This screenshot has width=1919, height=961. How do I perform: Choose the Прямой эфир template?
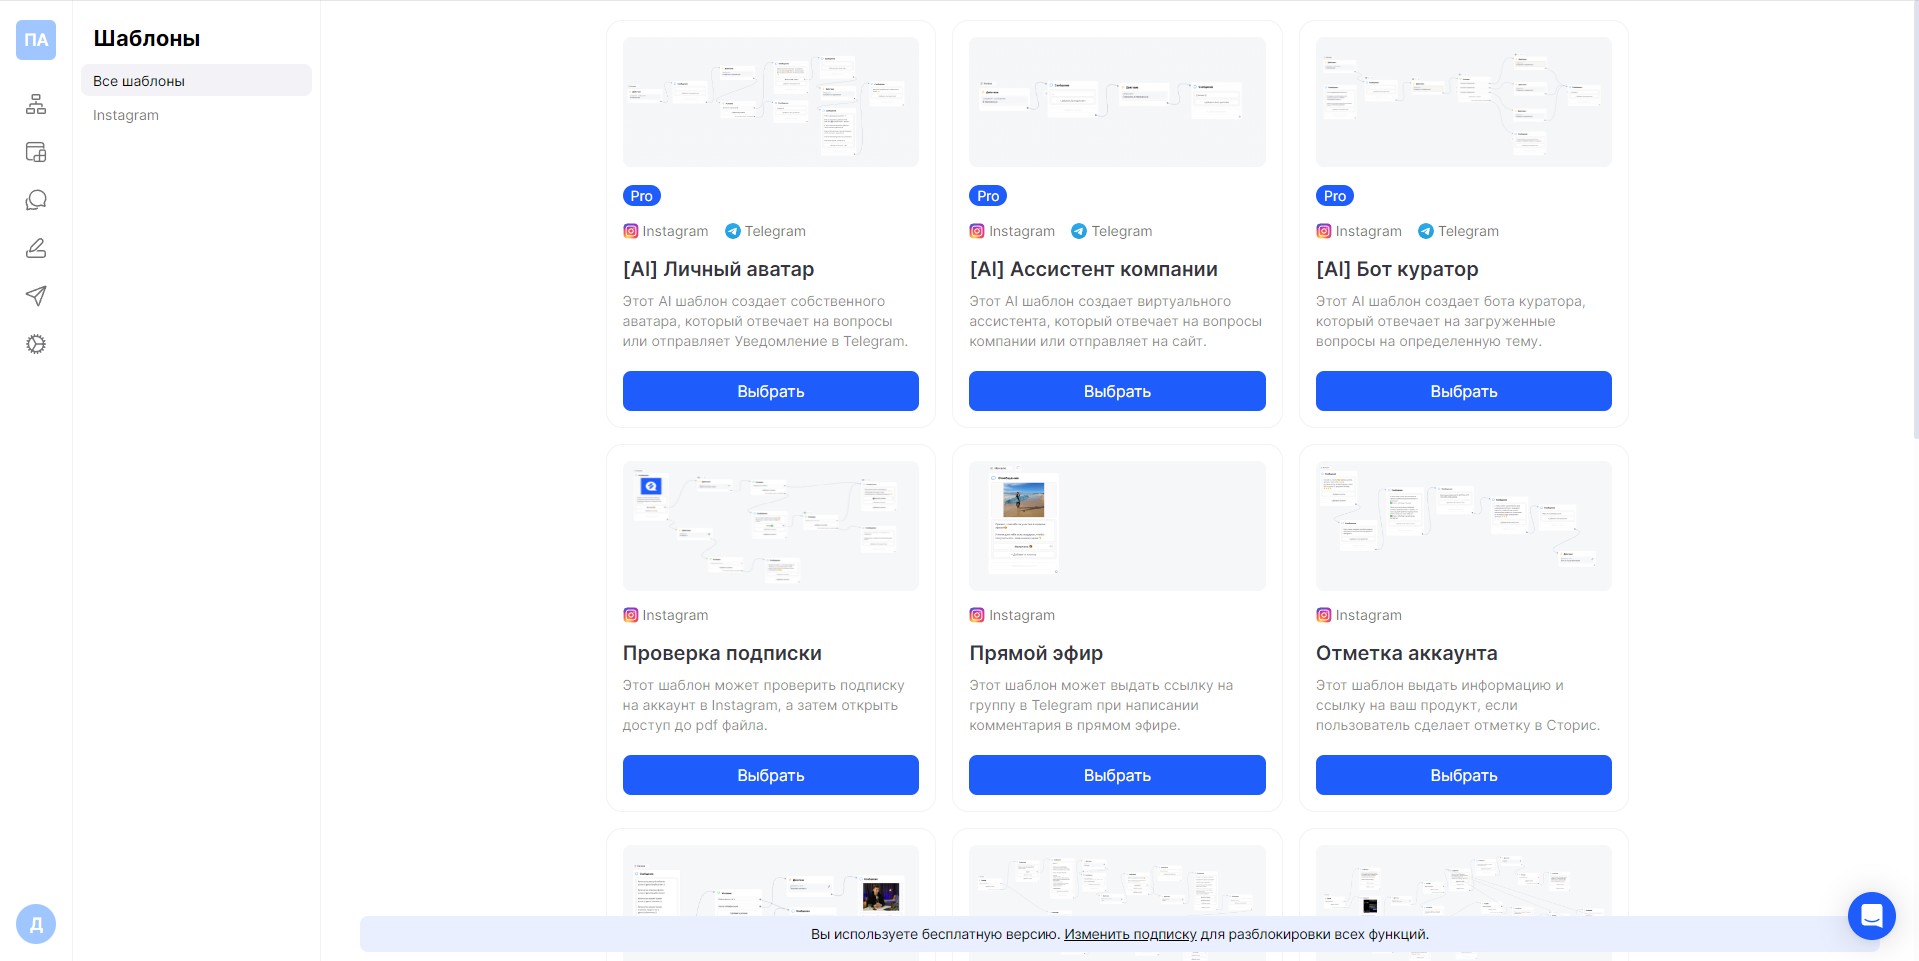[1117, 775]
